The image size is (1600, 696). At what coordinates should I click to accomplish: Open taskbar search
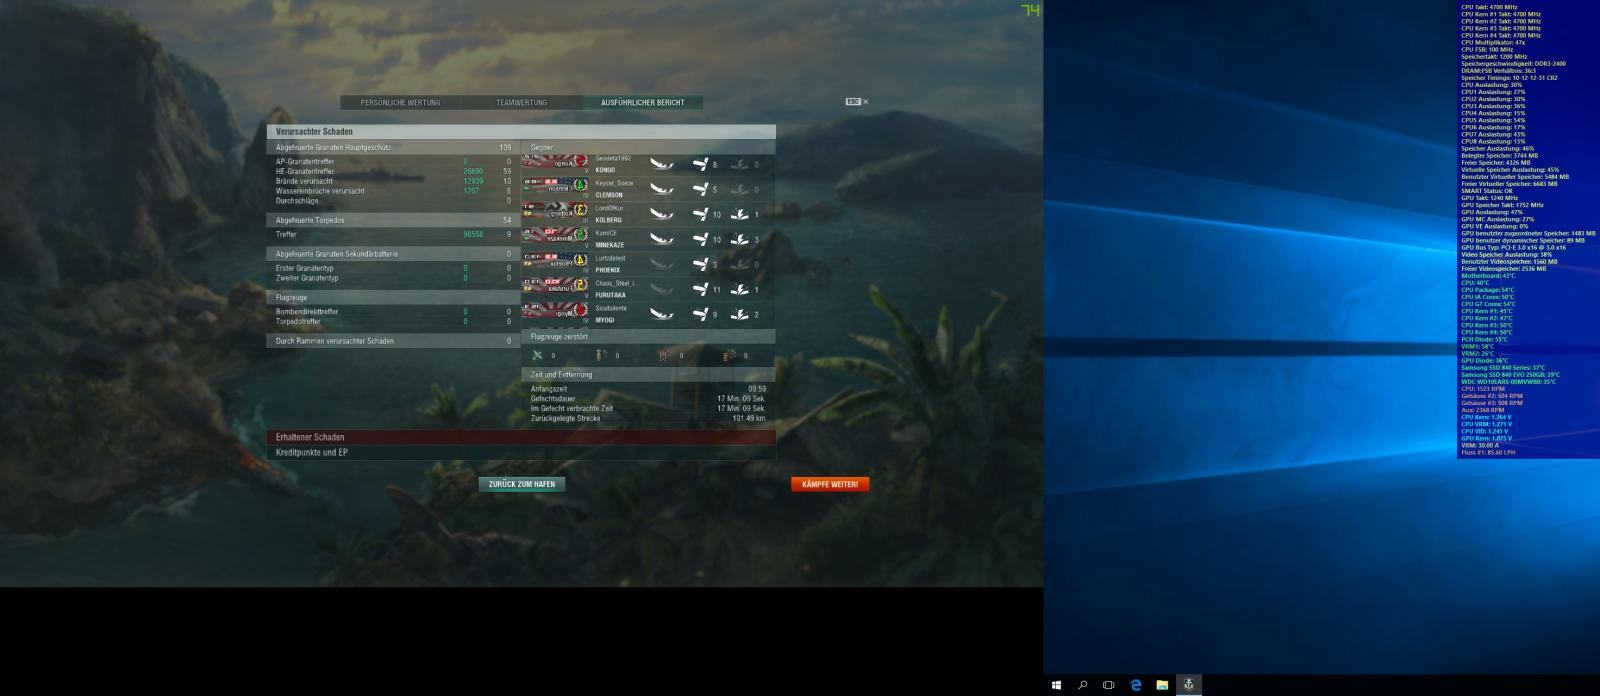pyautogui.click(x=1083, y=685)
